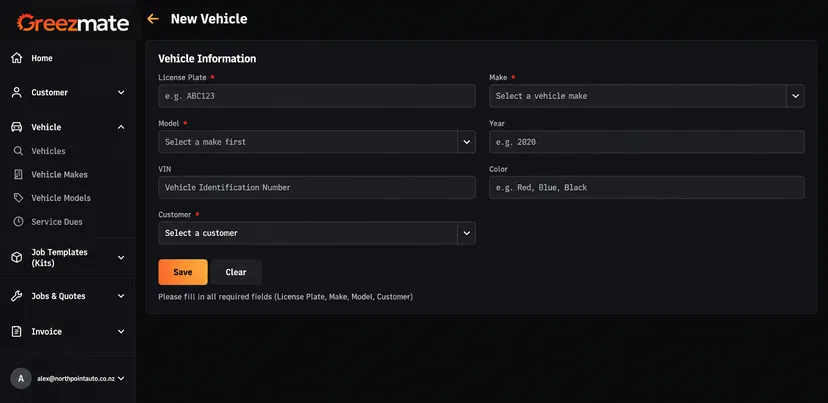Click the building icon beside Vehicle Makes

[18, 174]
